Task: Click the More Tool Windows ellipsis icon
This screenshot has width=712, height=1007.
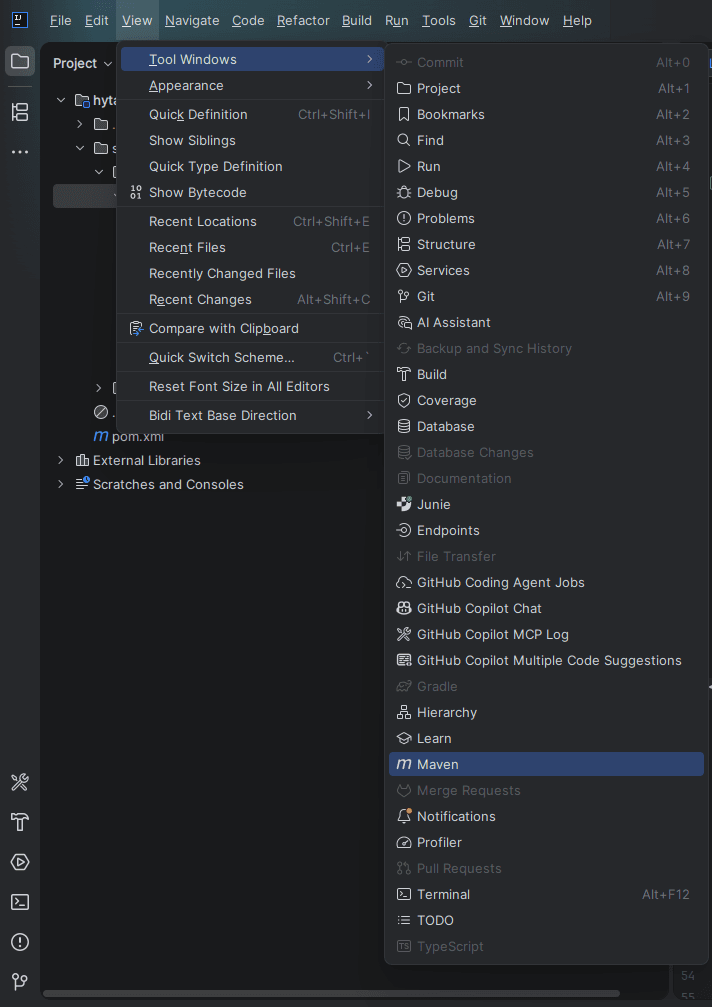Action: [19, 152]
